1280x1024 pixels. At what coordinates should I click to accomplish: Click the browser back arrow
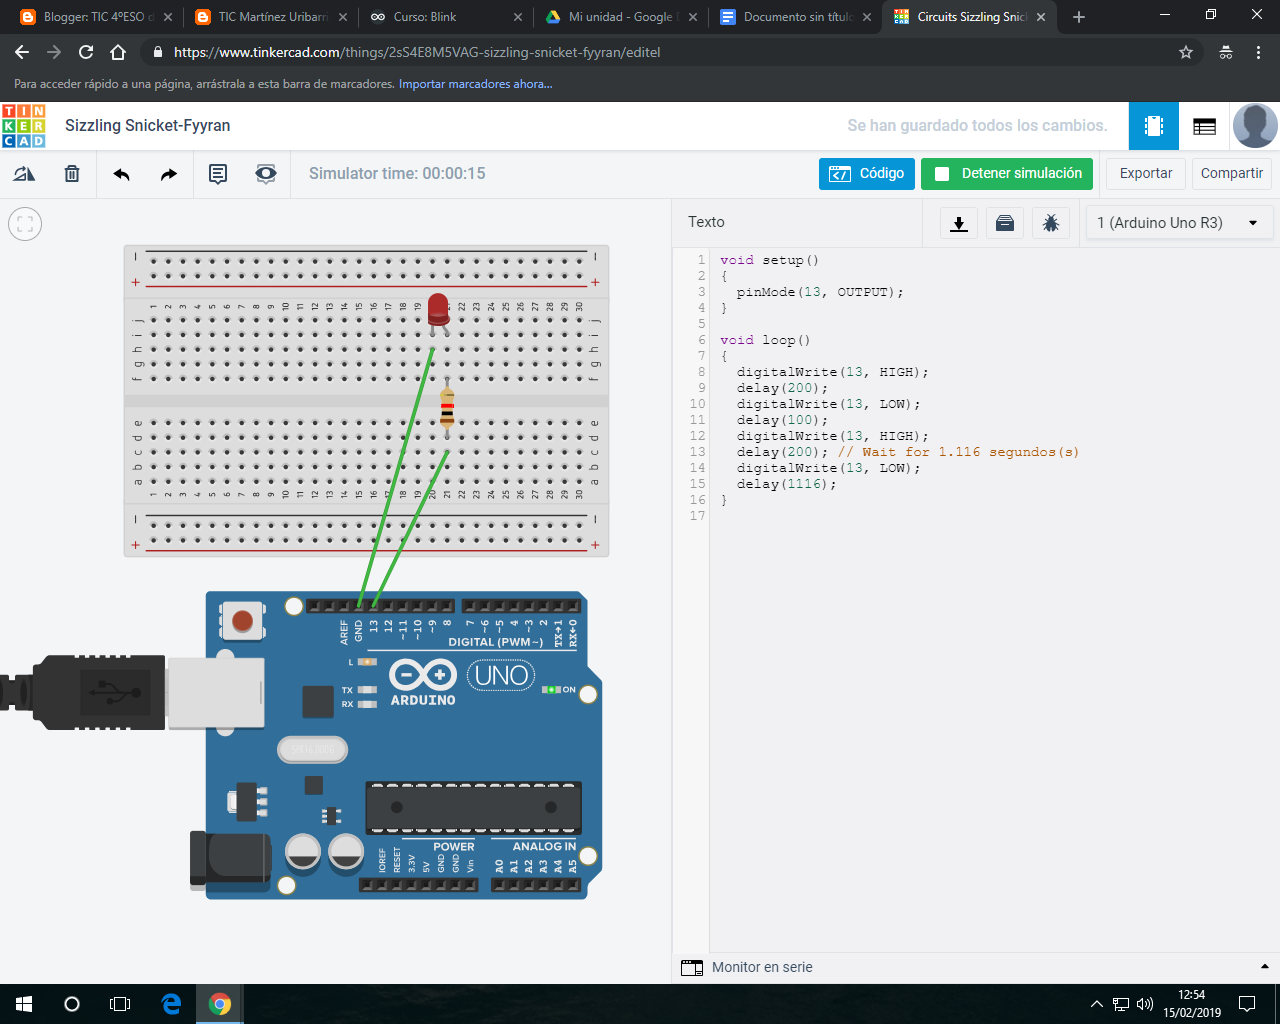pyautogui.click(x=22, y=52)
